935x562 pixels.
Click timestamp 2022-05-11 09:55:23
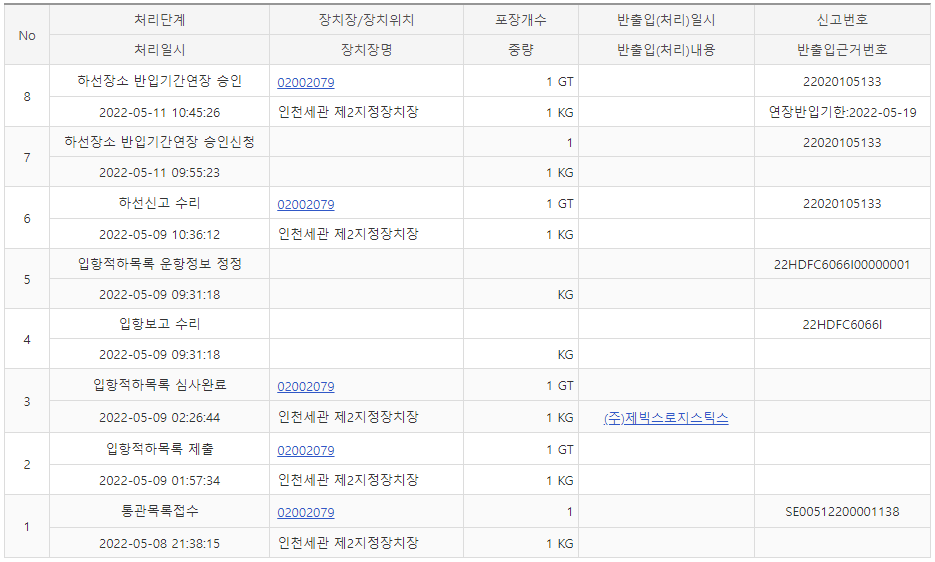coord(159,173)
